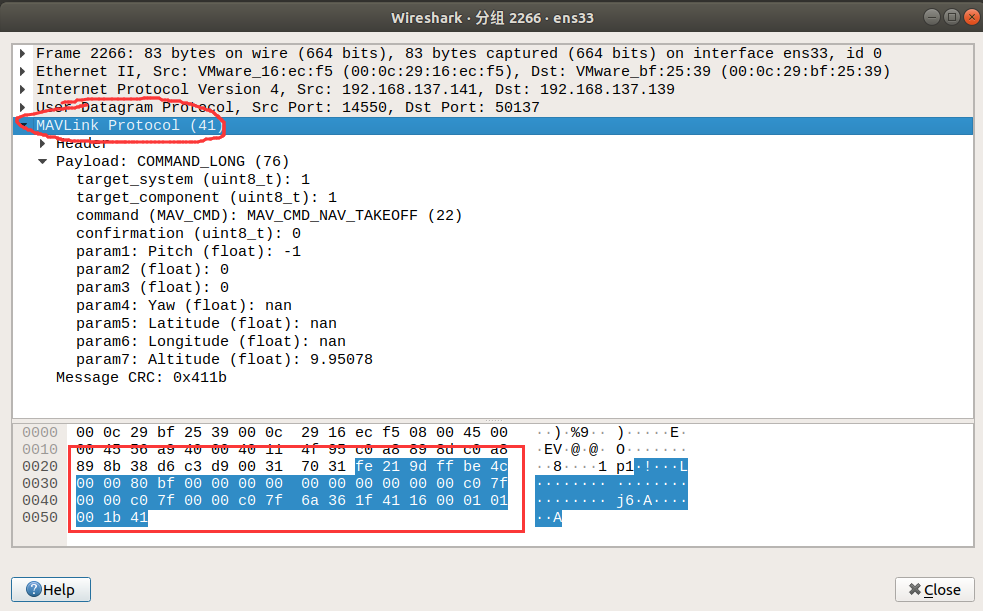
Task: Maximize the Wireshark packet window
Action: coord(952,17)
